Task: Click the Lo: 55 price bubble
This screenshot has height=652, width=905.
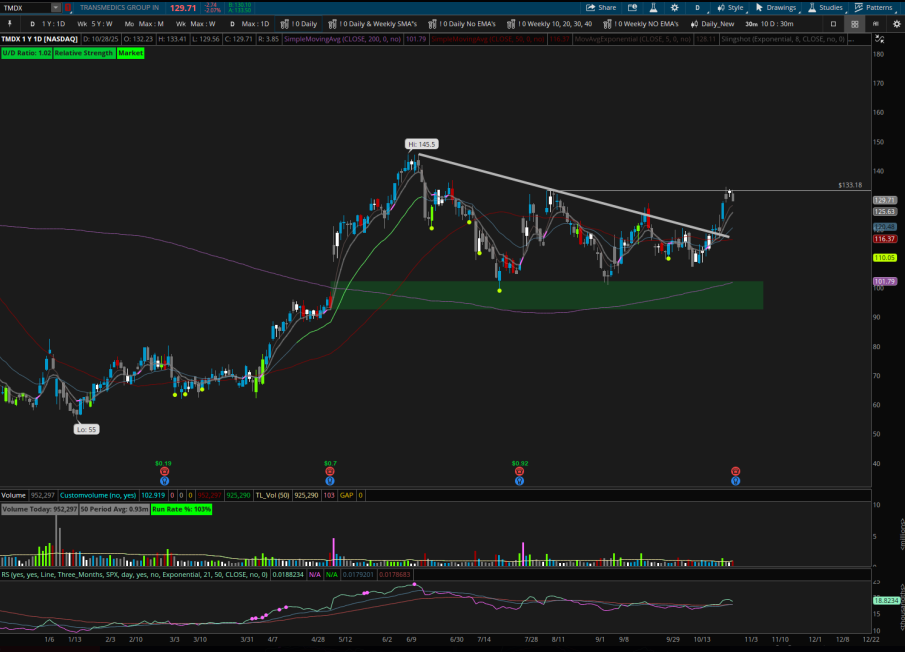Action: pyautogui.click(x=86, y=429)
